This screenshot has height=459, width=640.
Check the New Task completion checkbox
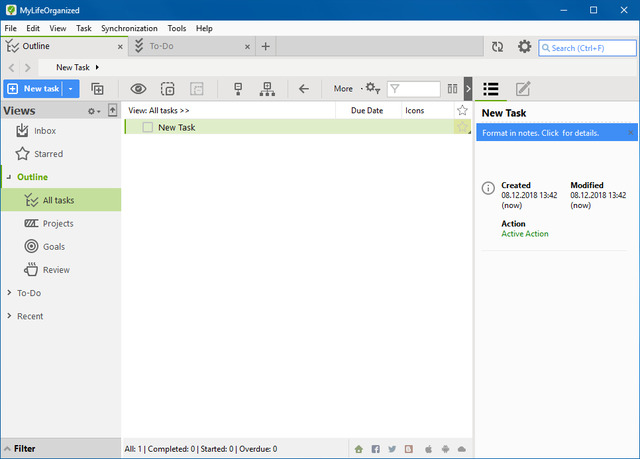(148, 127)
